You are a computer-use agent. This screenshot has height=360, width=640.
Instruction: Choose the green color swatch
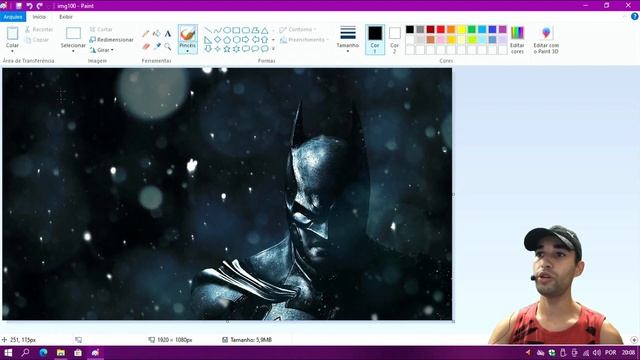pos(472,29)
